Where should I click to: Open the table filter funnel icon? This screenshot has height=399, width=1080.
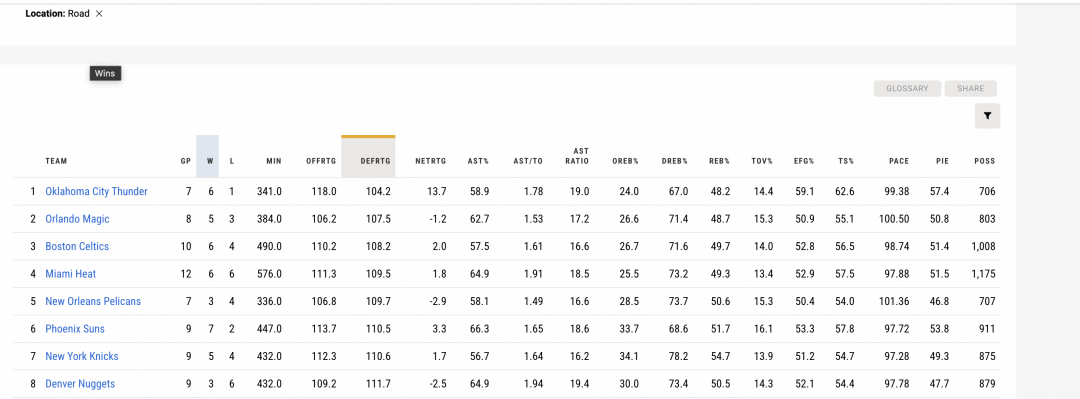[987, 116]
